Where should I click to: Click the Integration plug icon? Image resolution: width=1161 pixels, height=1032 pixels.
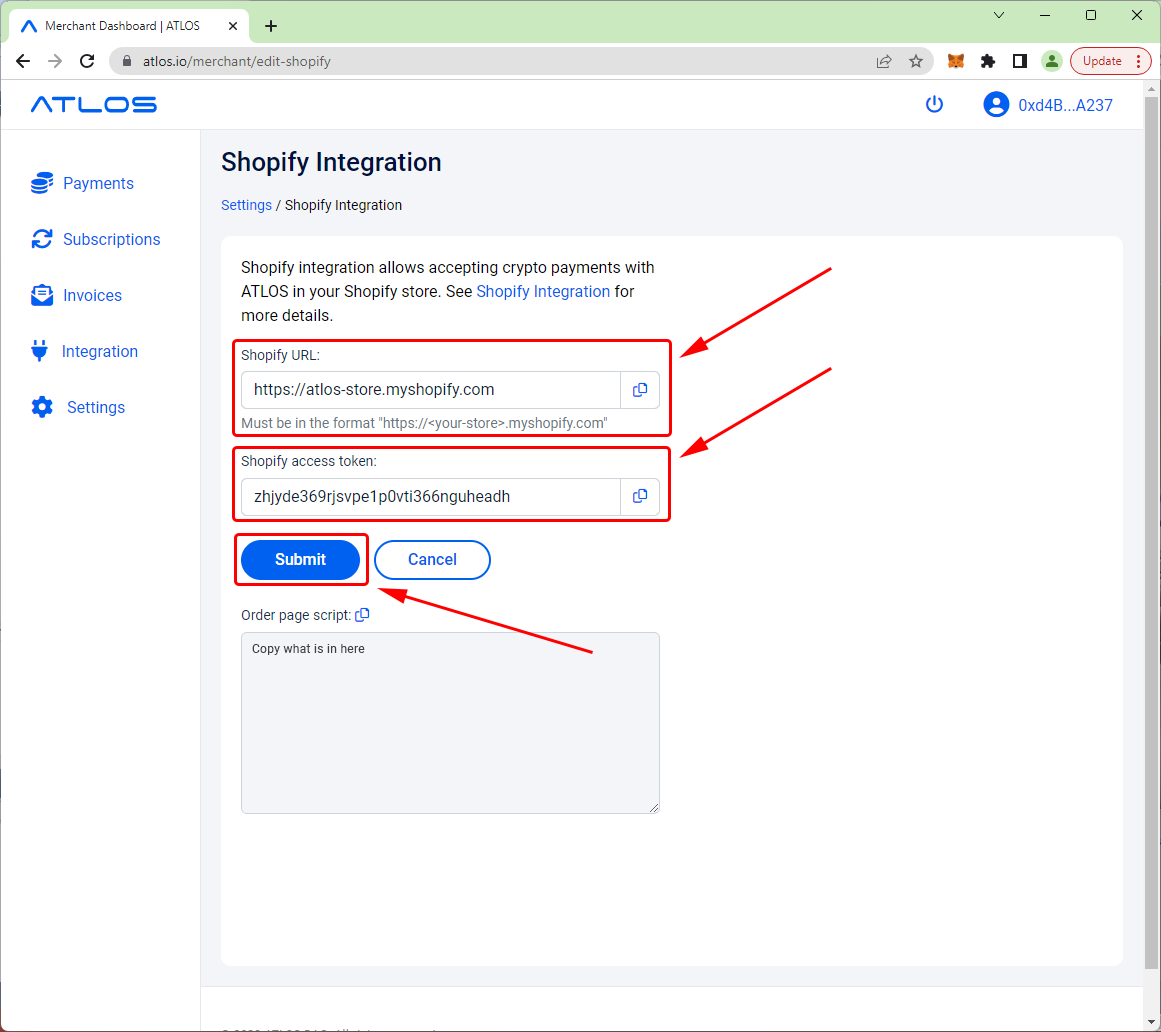tap(40, 351)
